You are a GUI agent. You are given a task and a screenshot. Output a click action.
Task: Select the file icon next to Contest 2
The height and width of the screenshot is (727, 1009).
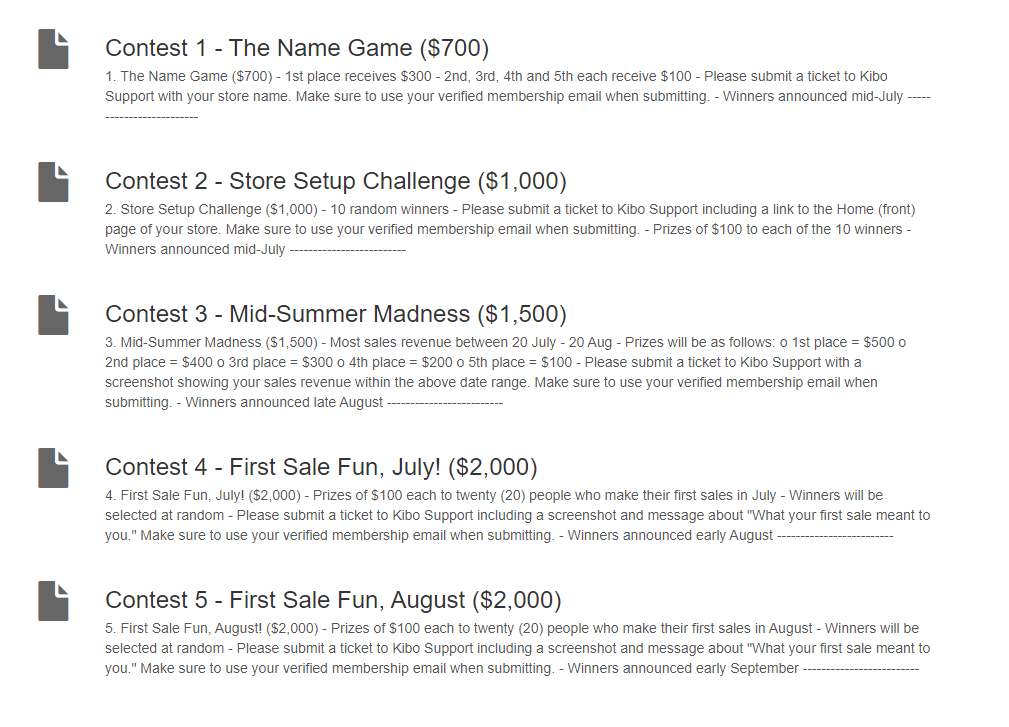pyautogui.click(x=53, y=182)
